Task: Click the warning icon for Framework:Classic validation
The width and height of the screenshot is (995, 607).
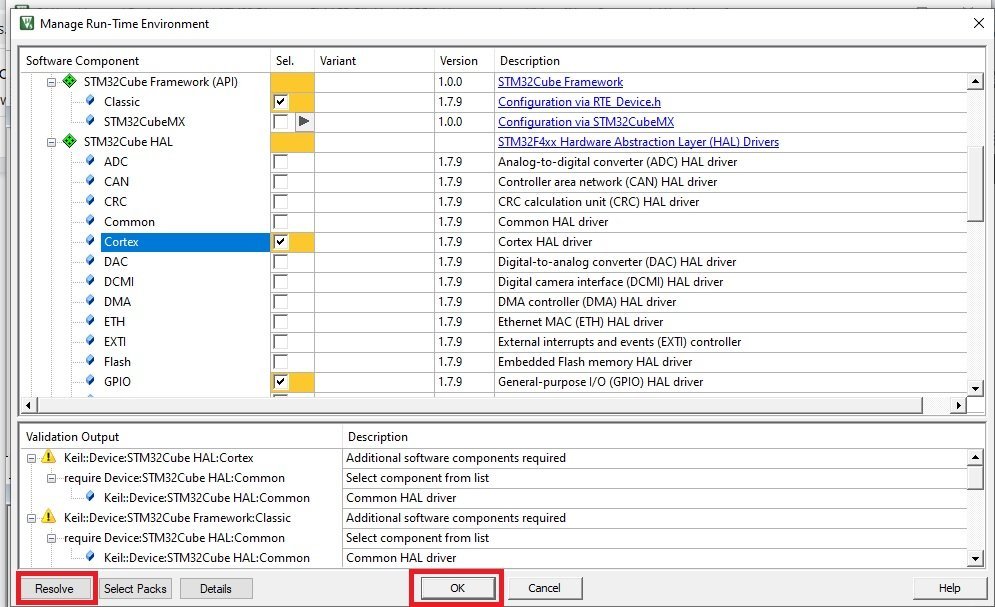Action: pyautogui.click(x=48, y=517)
